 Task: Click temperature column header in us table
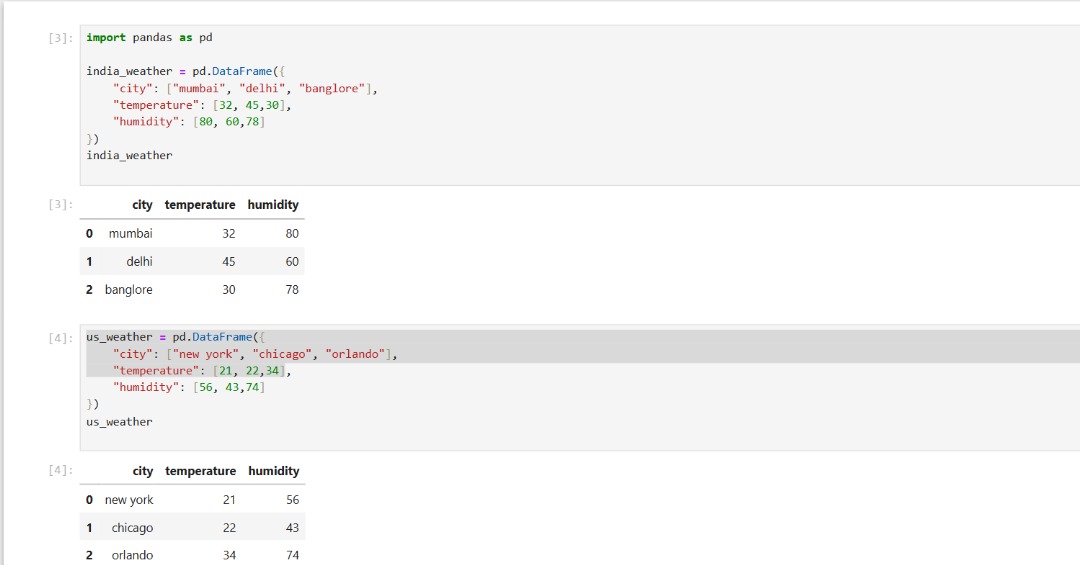tap(200, 471)
